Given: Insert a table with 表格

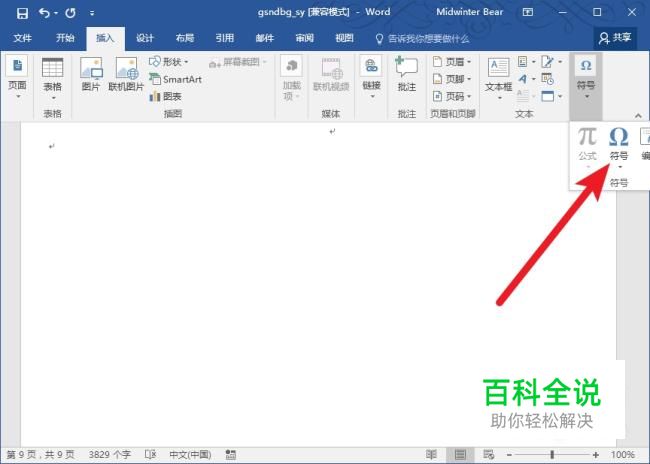Looking at the screenshot, I should [52, 79].
